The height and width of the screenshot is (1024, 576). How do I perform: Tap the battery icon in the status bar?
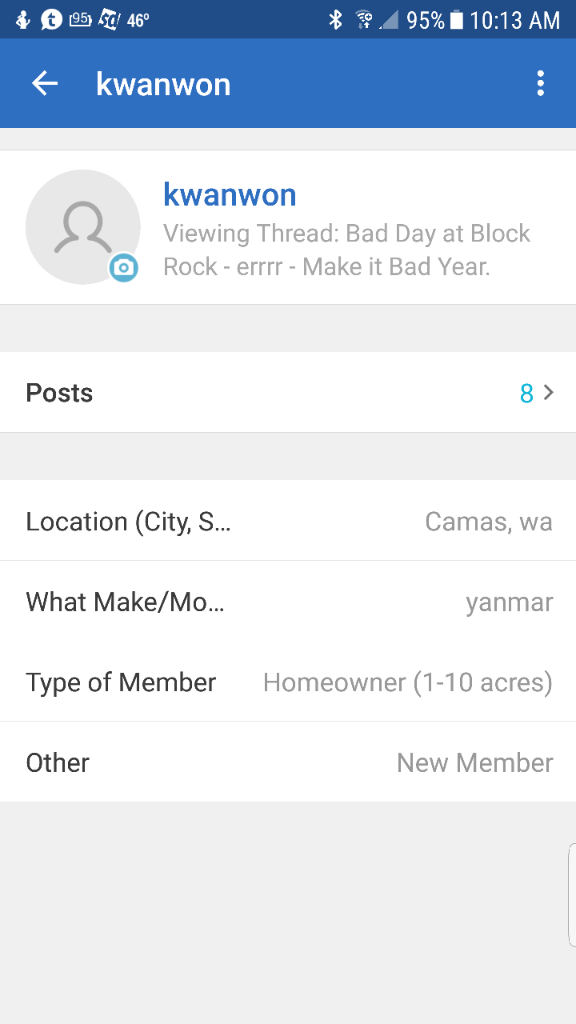[x=457, y=20]
